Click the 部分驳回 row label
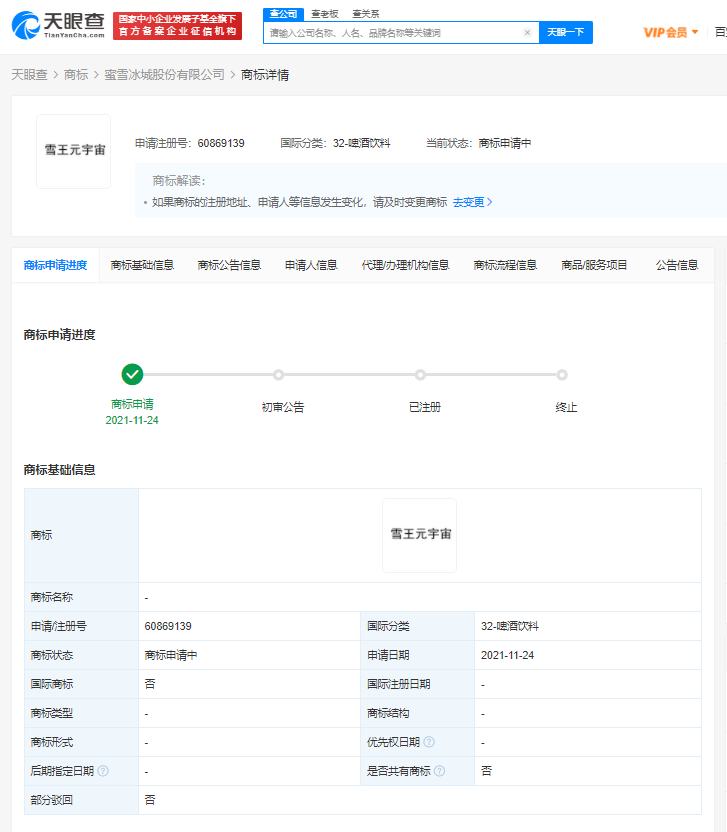The image size is (727, 832). [x=52, y=800]
